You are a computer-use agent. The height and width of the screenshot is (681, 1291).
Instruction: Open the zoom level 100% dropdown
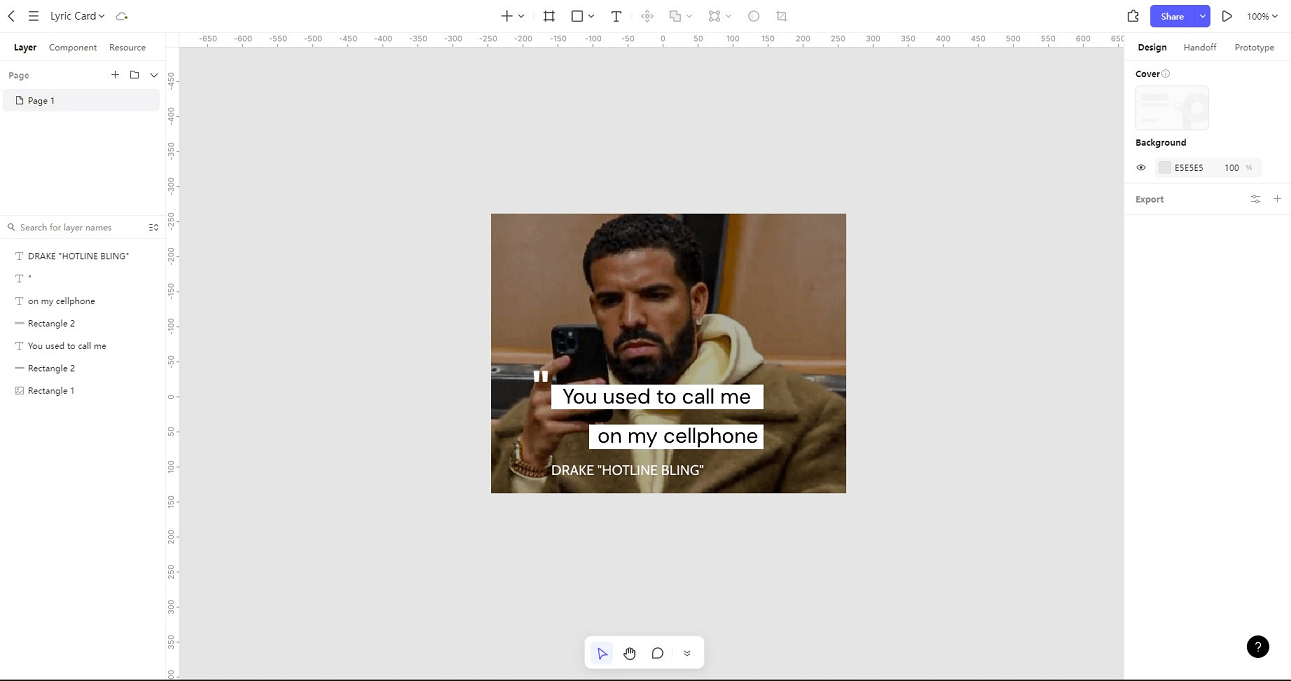[1262, 16]
